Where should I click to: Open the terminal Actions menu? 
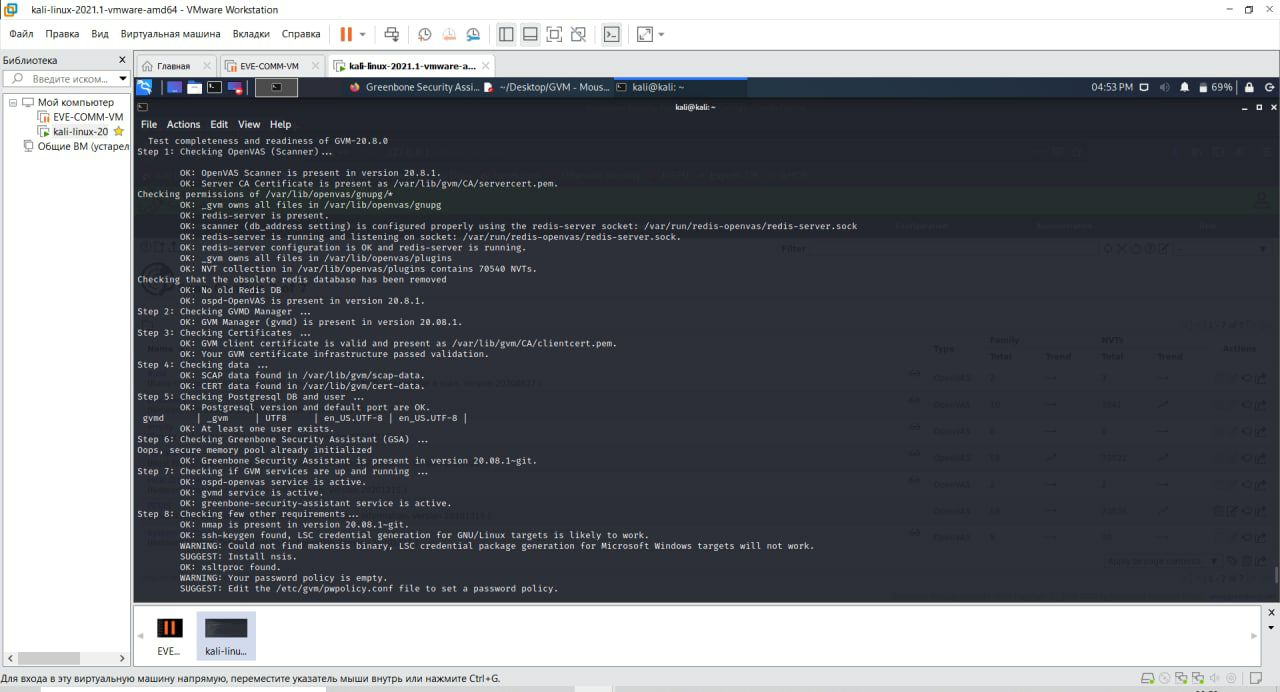pos(183,124)
